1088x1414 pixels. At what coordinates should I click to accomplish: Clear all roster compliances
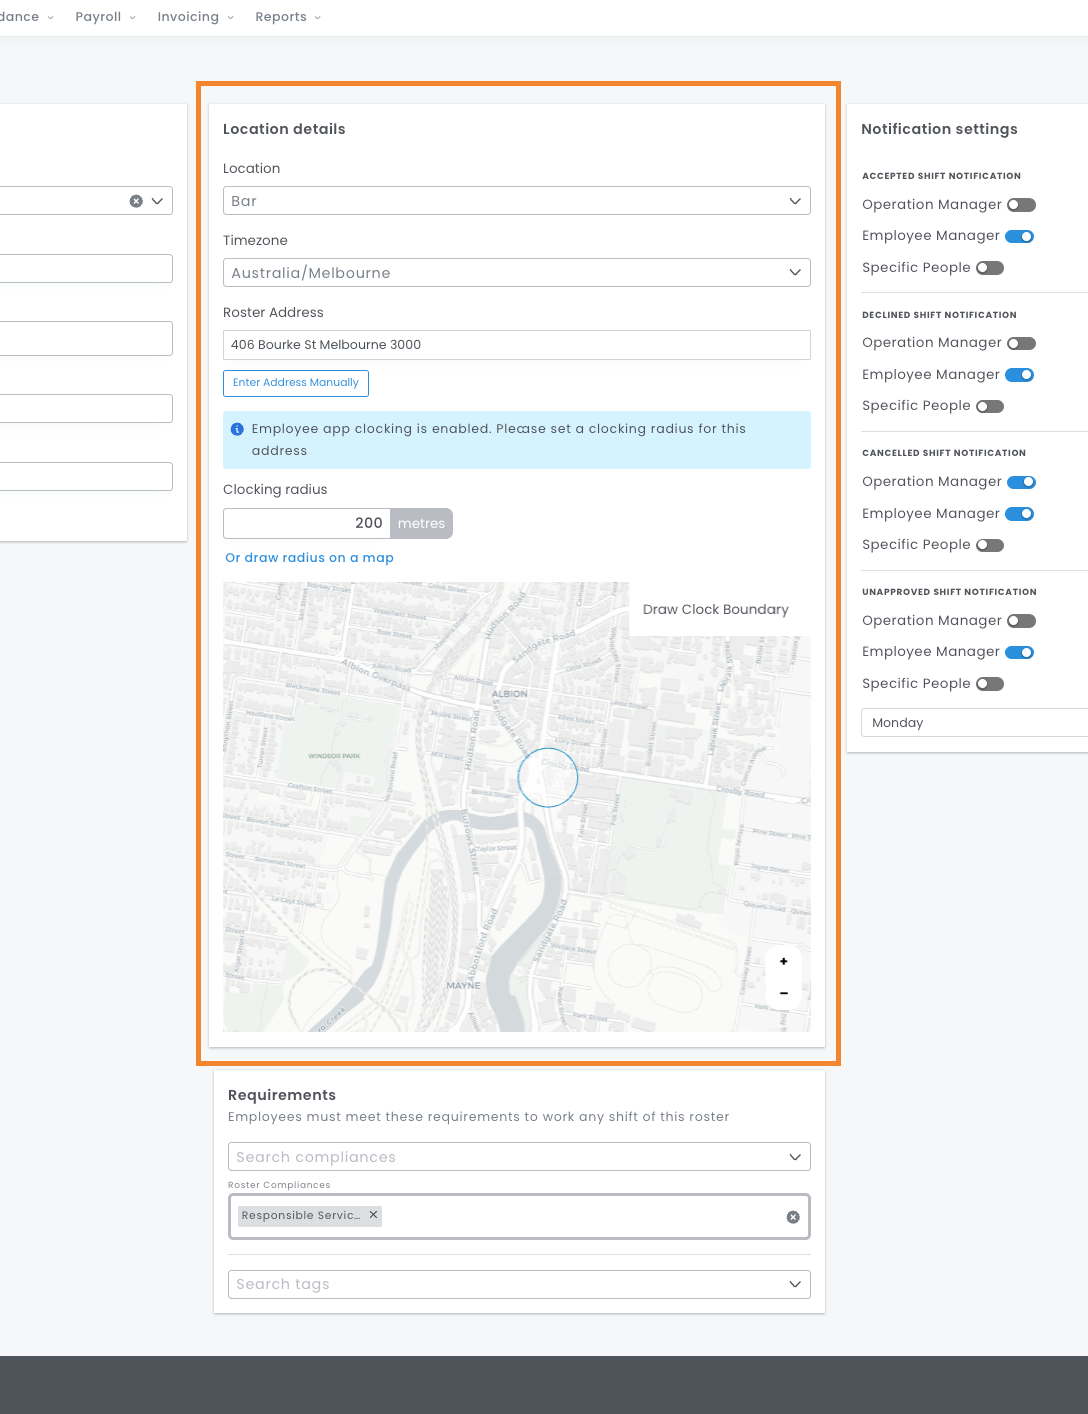(793, 1217)
